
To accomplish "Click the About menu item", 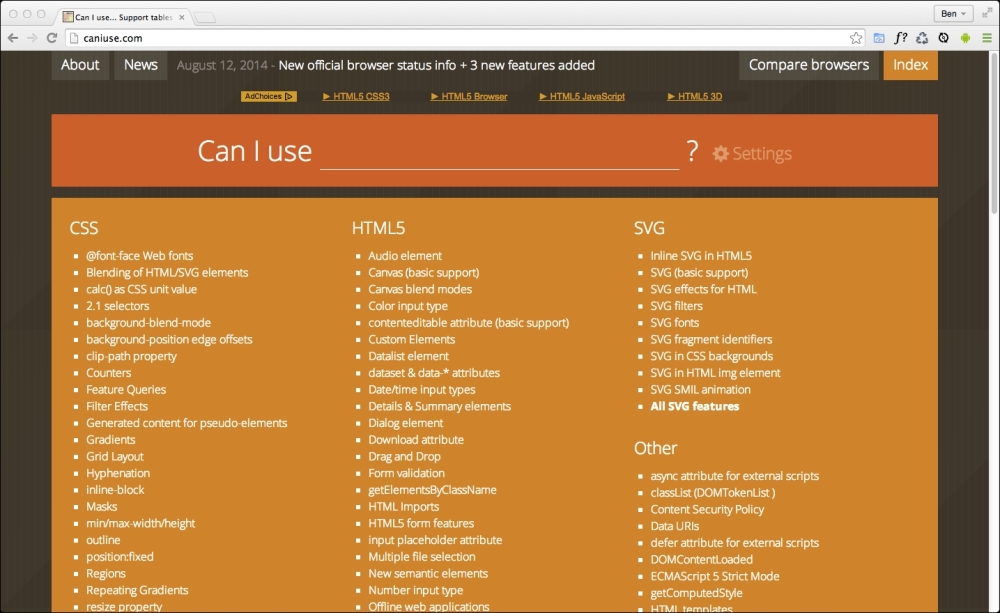I will 79,64.
